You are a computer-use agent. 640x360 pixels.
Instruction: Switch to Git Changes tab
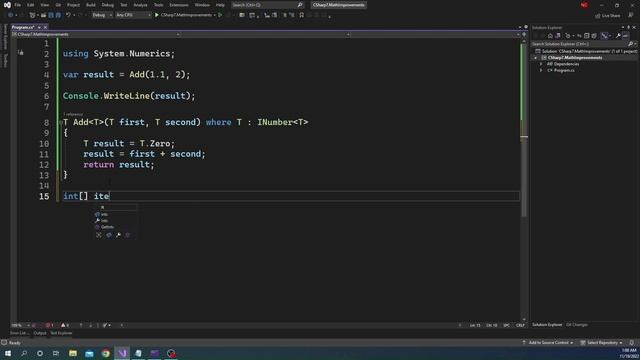pyautogui.click(x=577, y=325)
